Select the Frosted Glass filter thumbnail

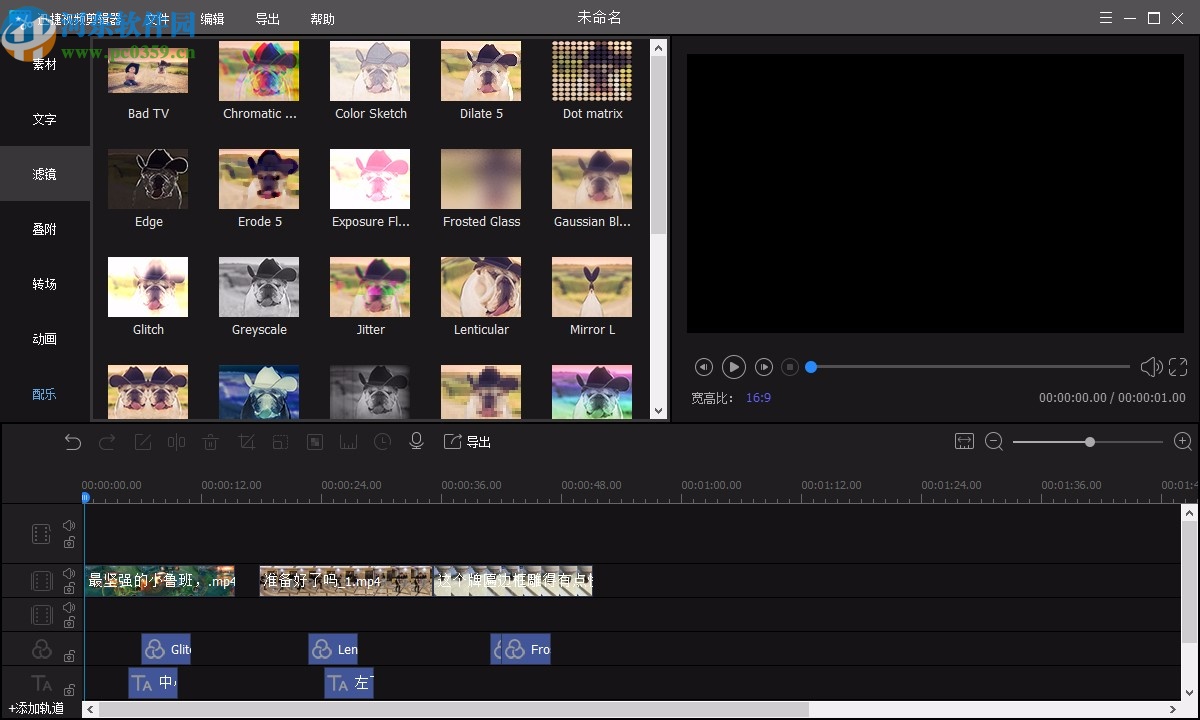click(x=481, y=180)
